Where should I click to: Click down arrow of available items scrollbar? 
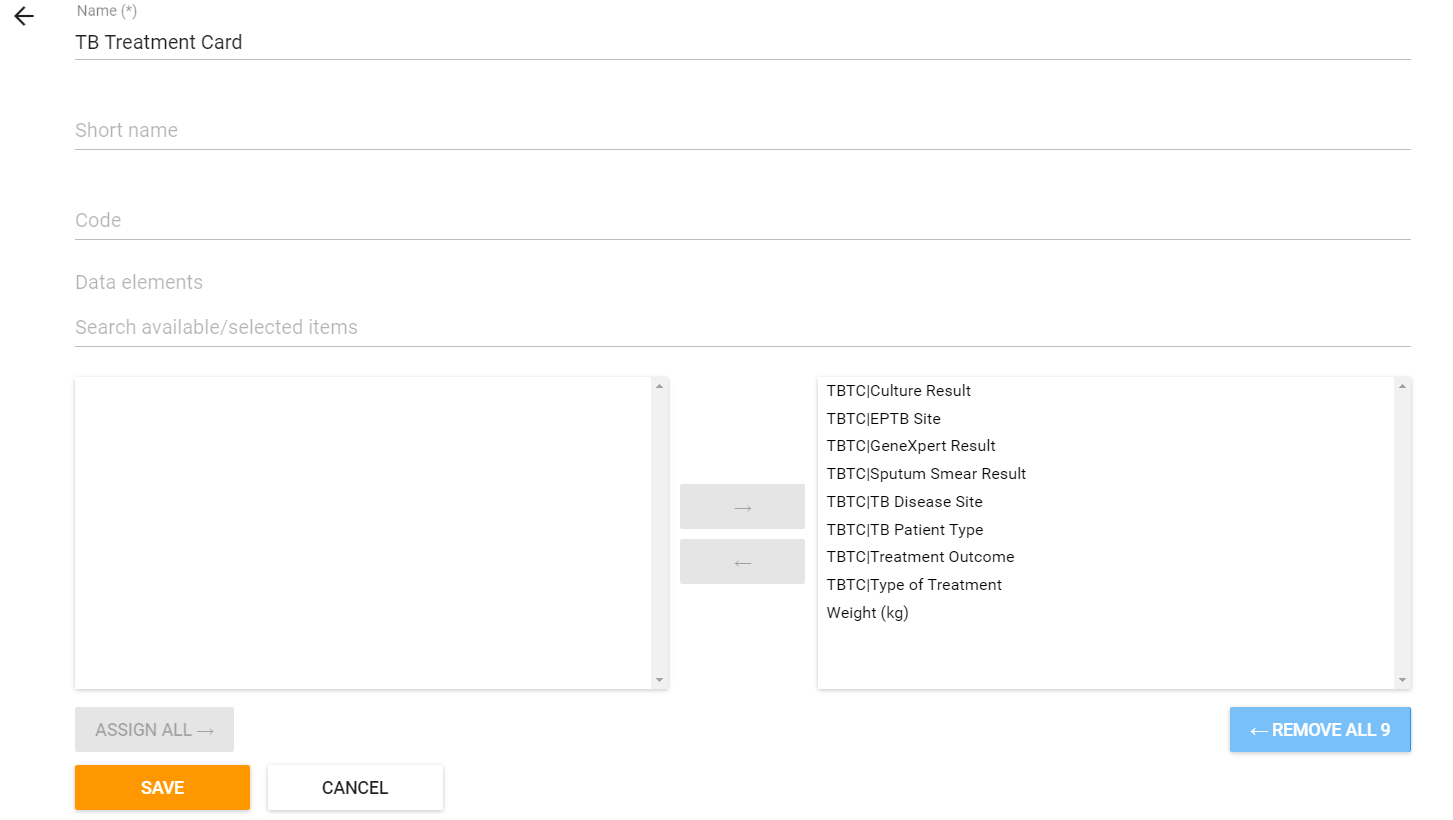659,680
